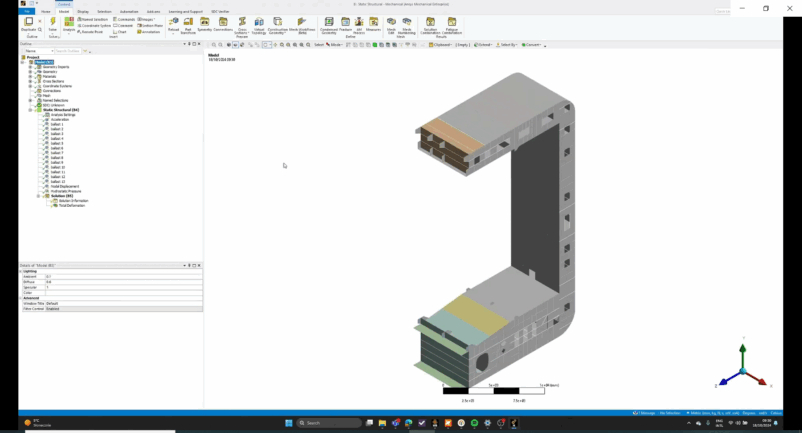This screenshot has height=433, width=802.
Task: Switch to the Home ribbon tab
Action: point(46,11)
